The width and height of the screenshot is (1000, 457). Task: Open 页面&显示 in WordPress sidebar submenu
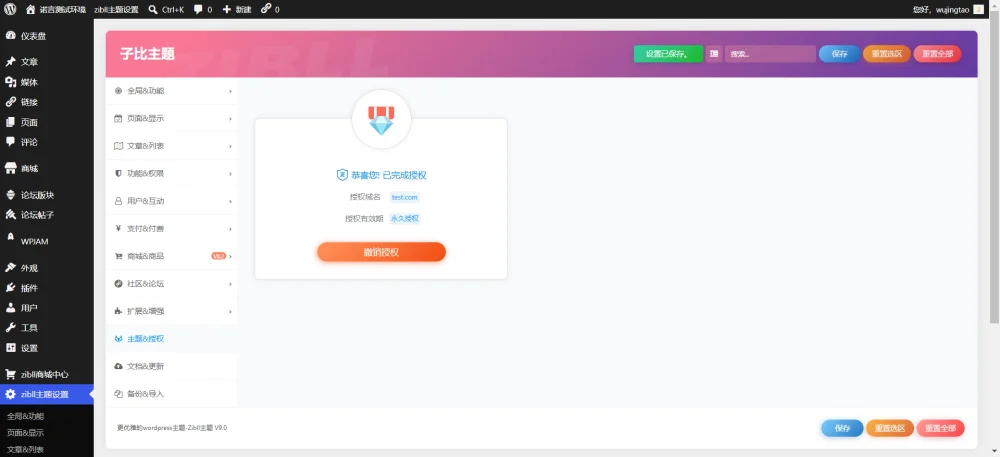click(x=26, y=433)
